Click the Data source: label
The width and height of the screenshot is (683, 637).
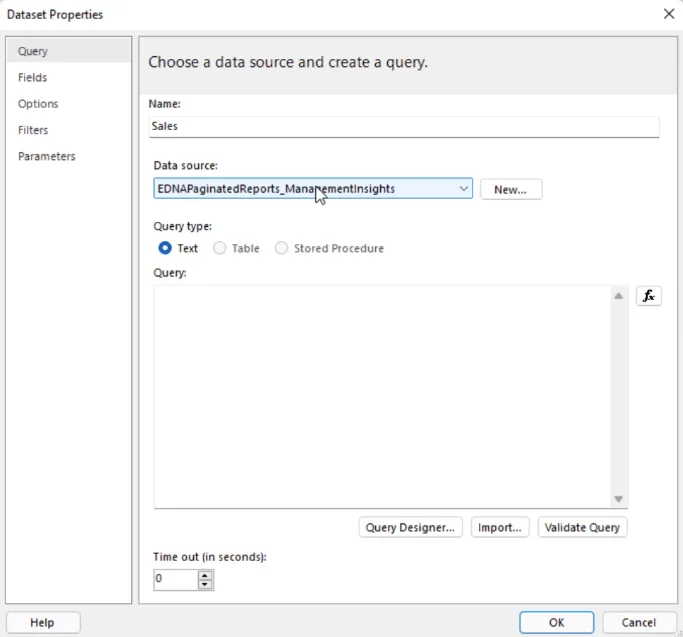pos(186,166)
